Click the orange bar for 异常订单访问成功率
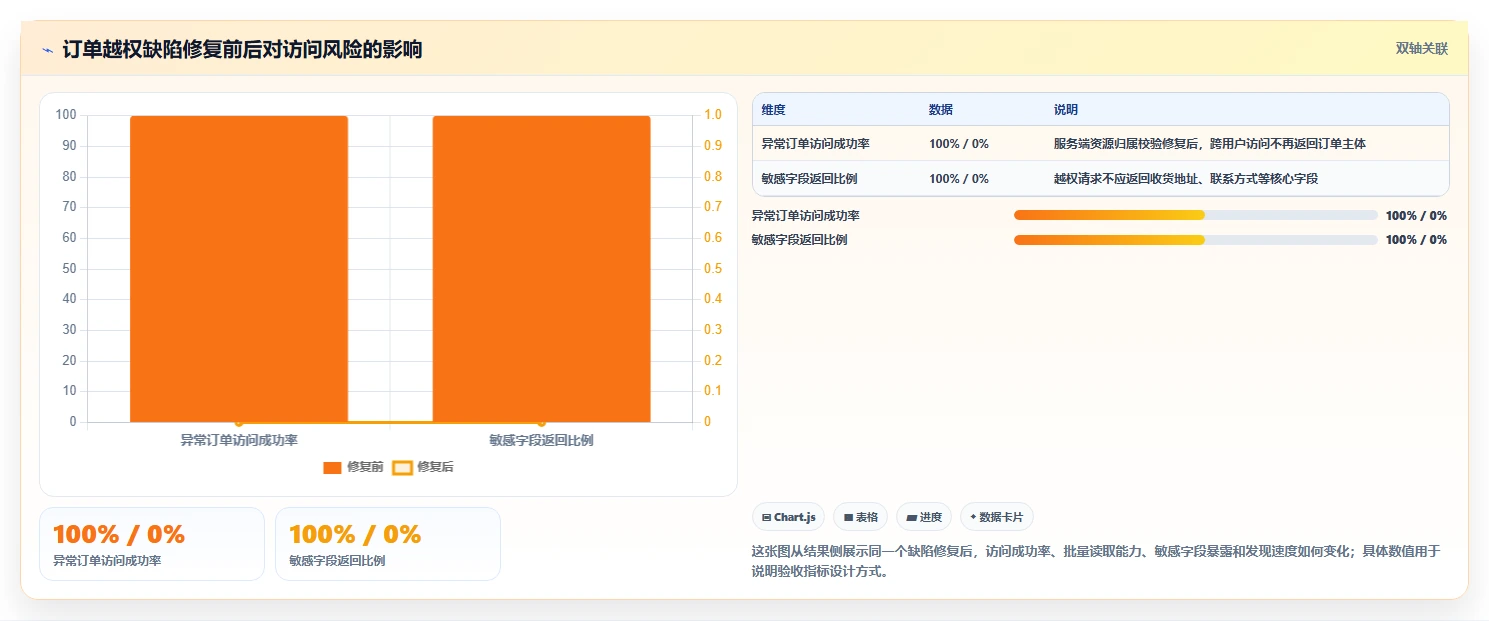This screenshot has height=621, width=1489. [239, 269]
